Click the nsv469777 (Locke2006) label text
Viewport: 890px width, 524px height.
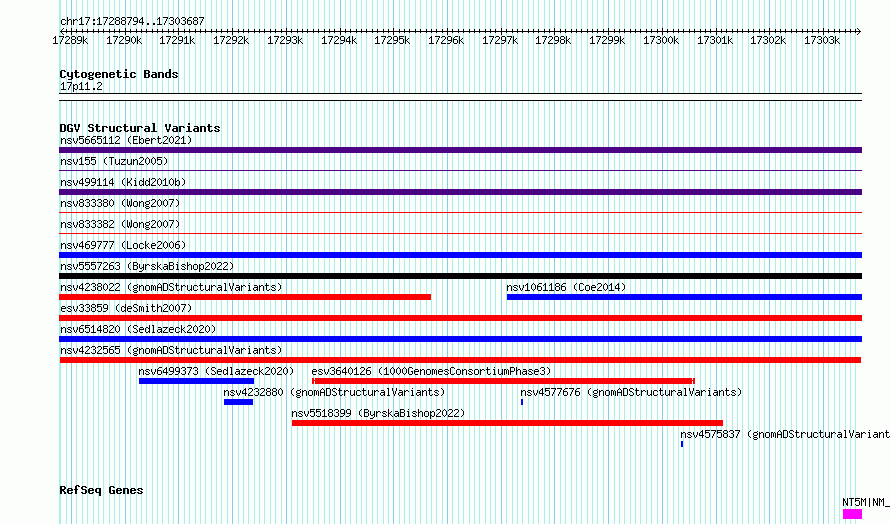point(123,245)
